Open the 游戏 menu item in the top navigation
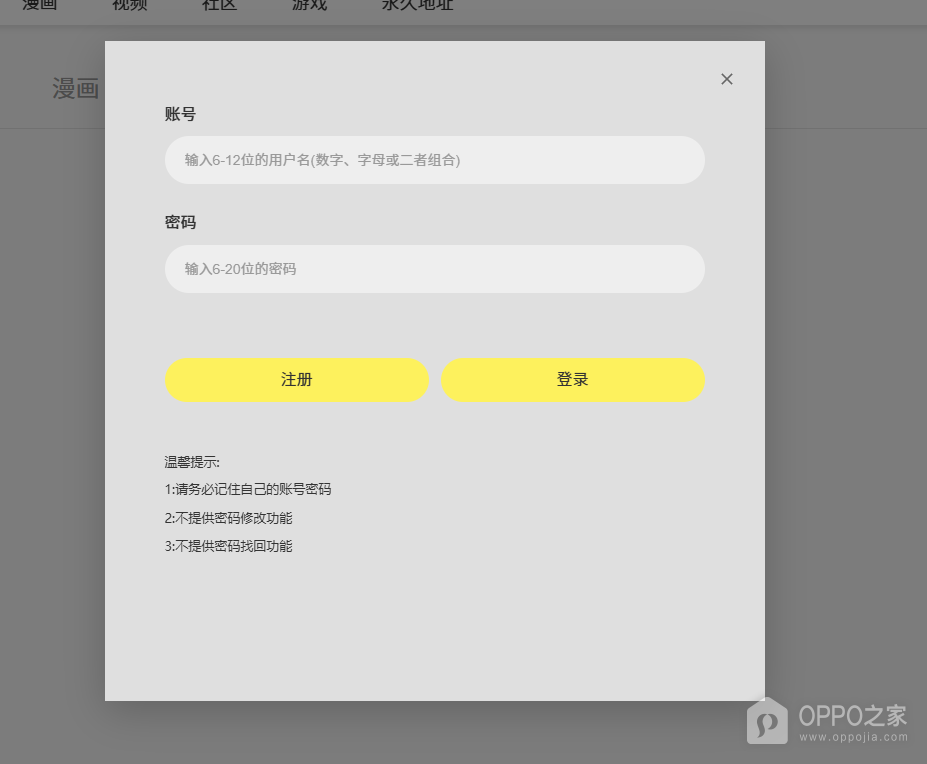 coord(309,5)
